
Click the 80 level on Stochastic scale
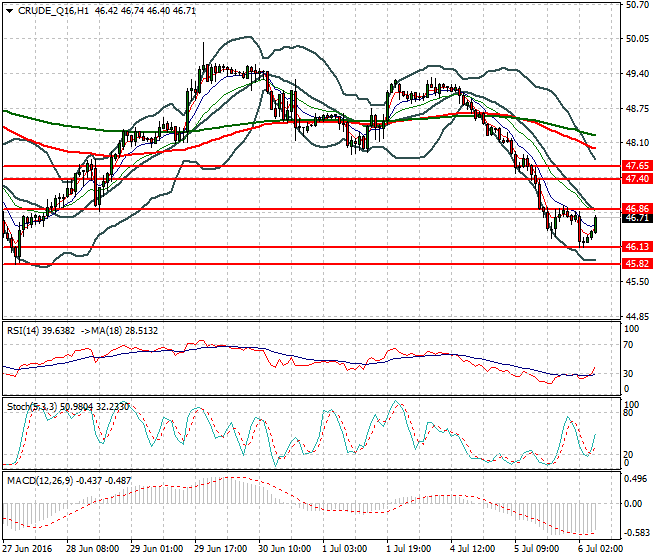tap(629, 411)
